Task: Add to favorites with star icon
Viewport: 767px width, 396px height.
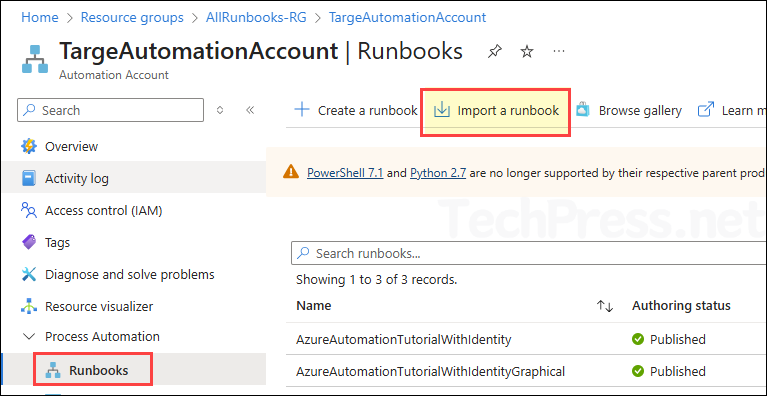Action: (526, 51)
